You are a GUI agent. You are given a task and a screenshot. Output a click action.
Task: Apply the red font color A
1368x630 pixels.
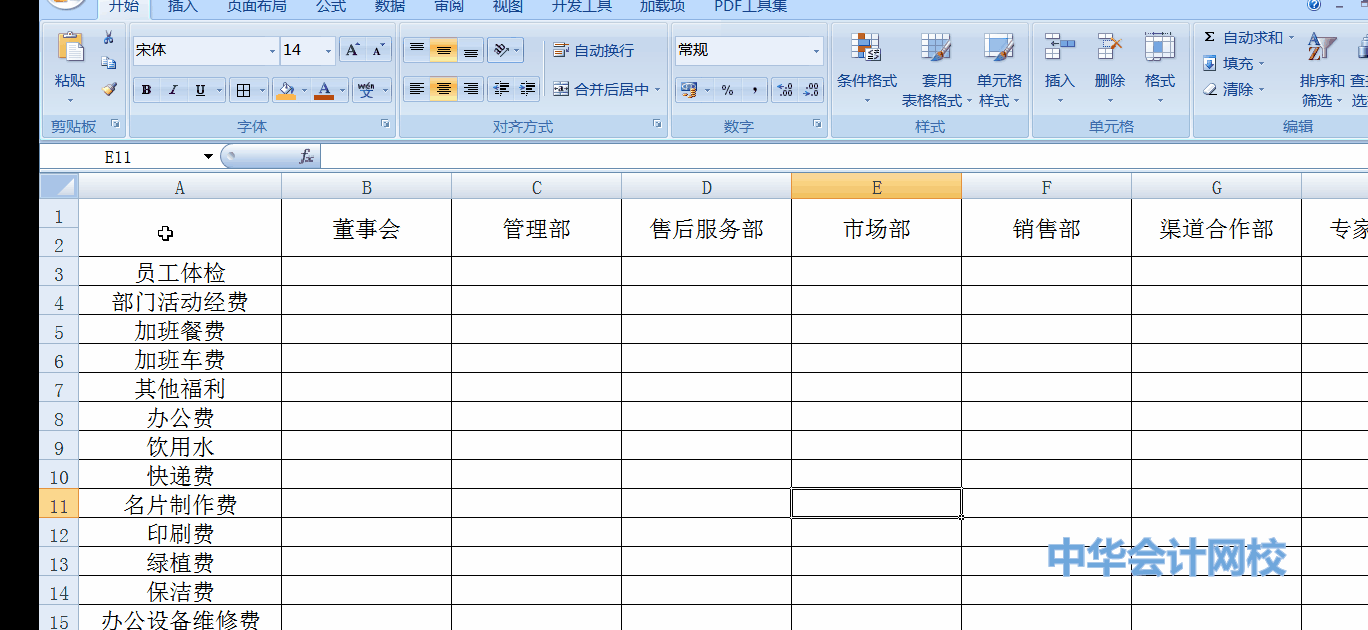tap(324, 90)
